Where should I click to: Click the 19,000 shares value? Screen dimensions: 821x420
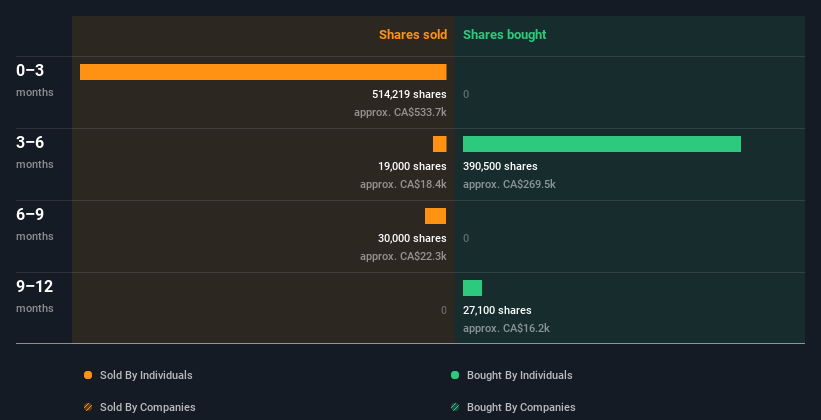413,166
